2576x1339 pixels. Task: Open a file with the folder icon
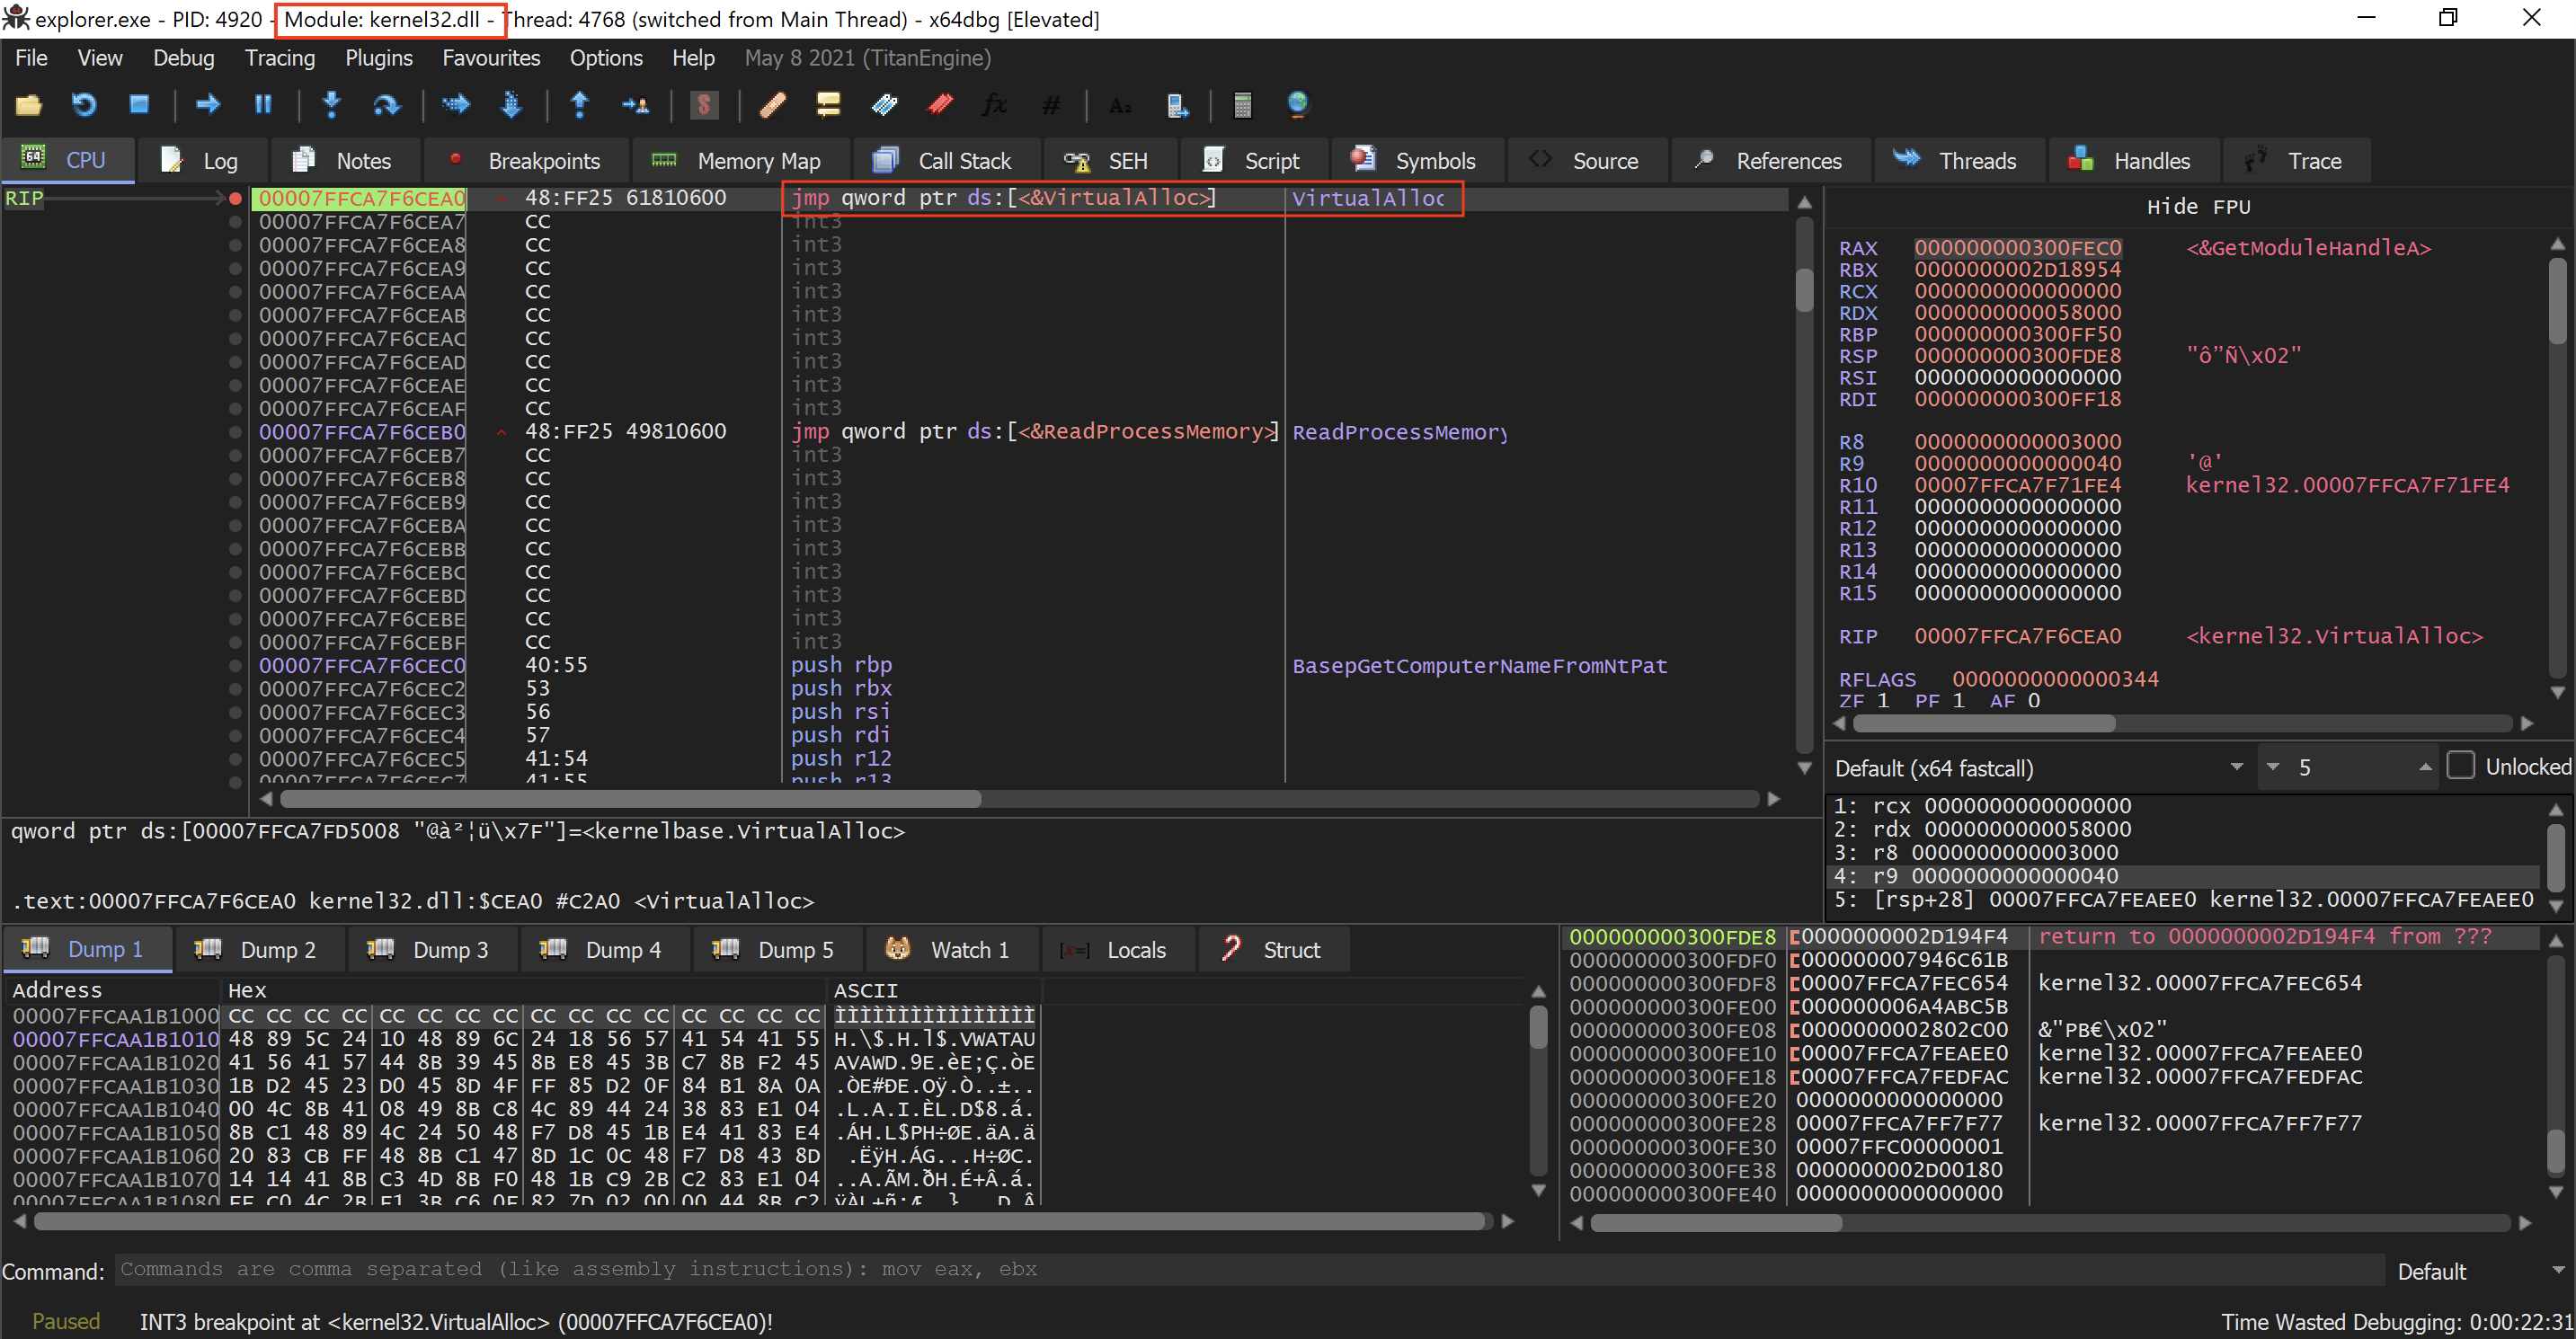click(28, 104)
